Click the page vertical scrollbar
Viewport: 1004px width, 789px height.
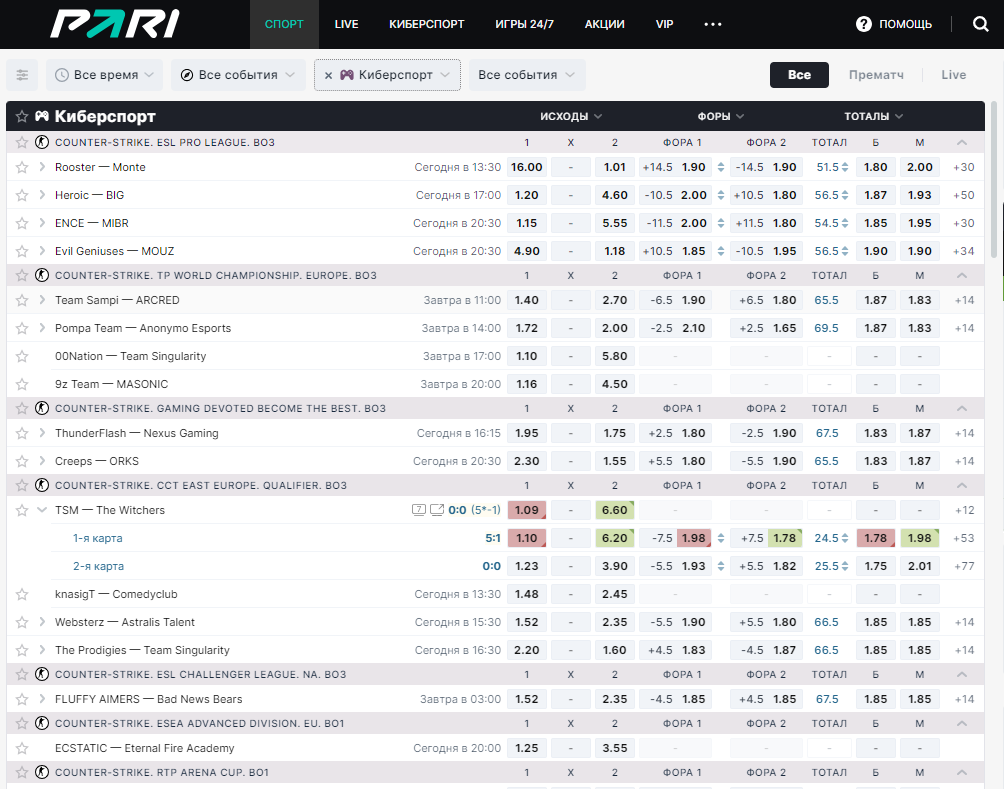994,179
